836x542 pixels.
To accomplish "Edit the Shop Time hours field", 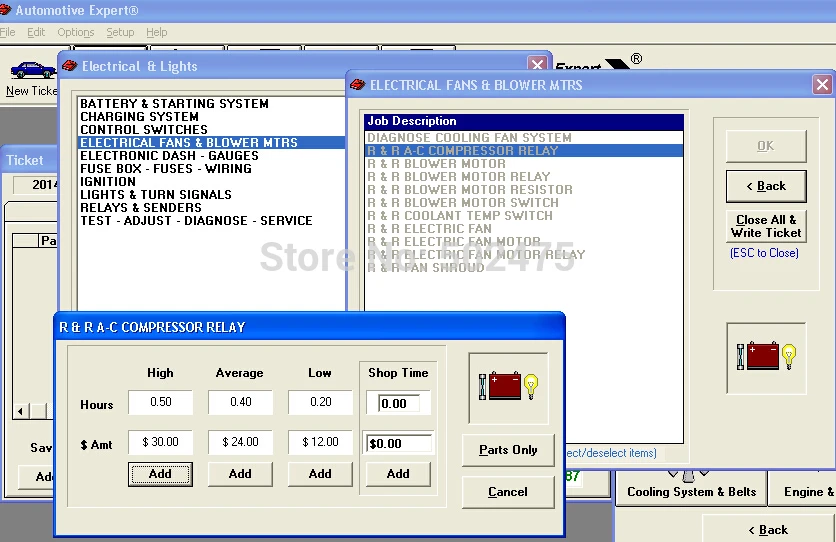I will [399, 403].
